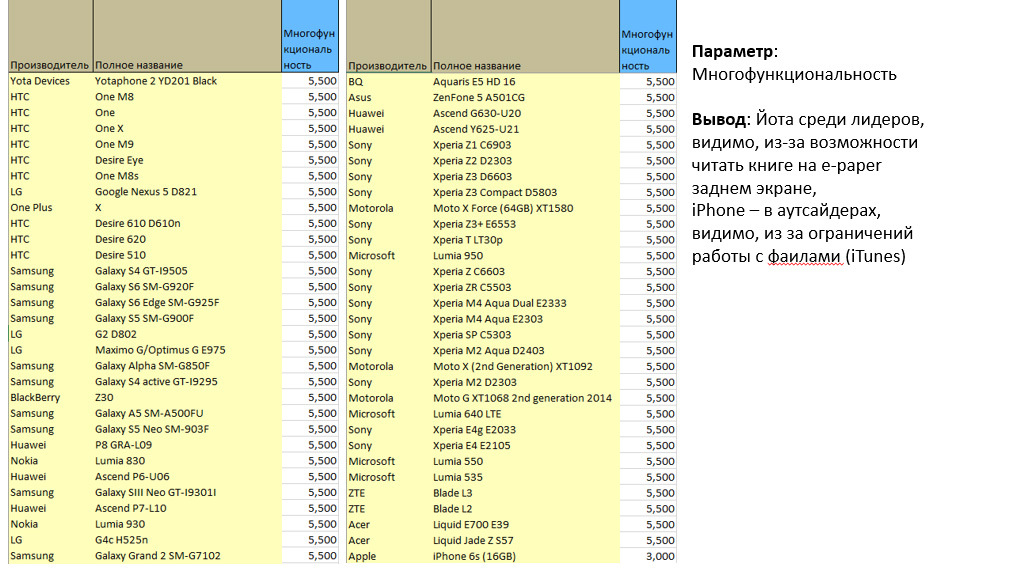
Task: Select the Lumia 830 cell
Action: click(187, 461)
